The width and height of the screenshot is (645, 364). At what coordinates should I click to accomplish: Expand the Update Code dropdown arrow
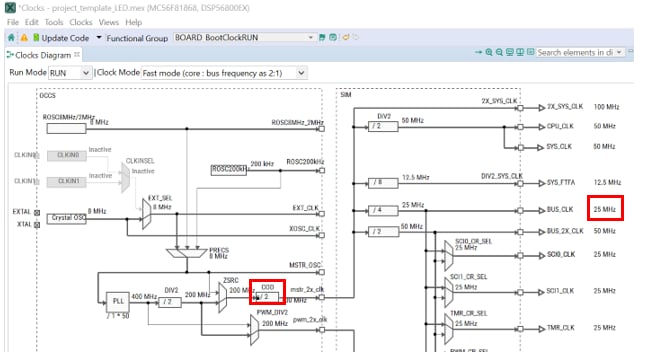pos(99,37)
